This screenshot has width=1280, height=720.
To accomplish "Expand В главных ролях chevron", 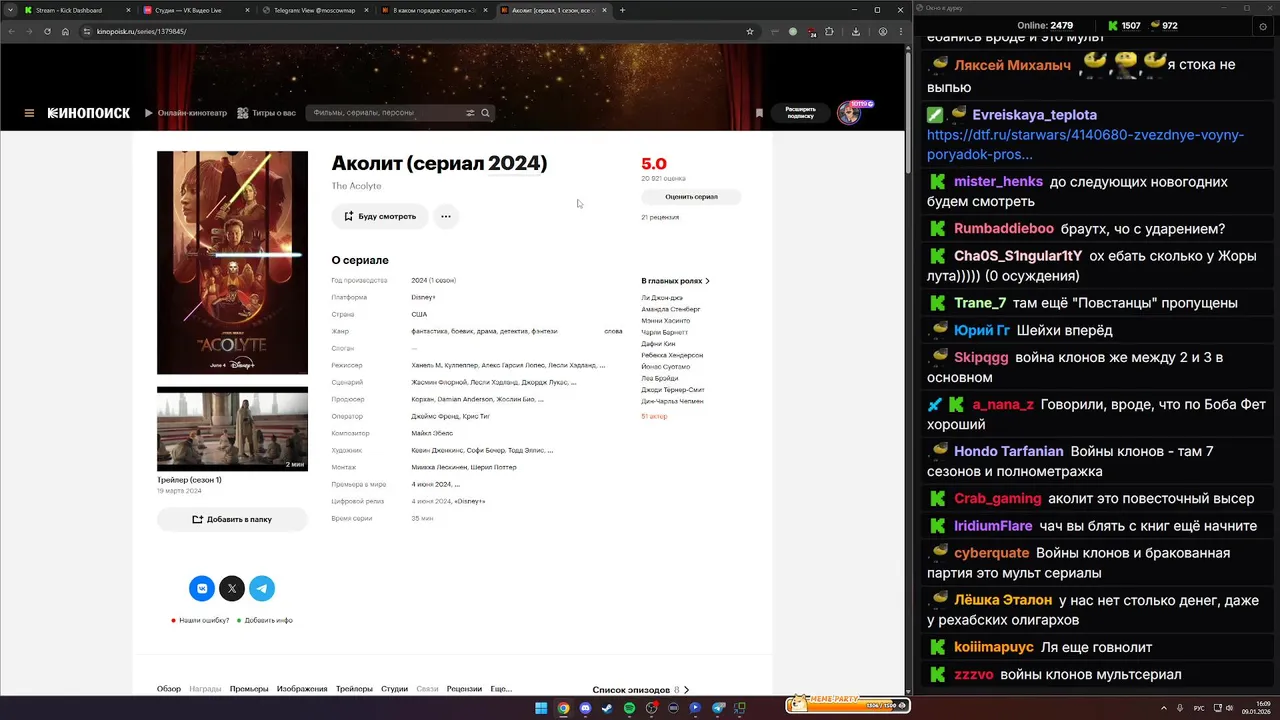I will 708,281.
